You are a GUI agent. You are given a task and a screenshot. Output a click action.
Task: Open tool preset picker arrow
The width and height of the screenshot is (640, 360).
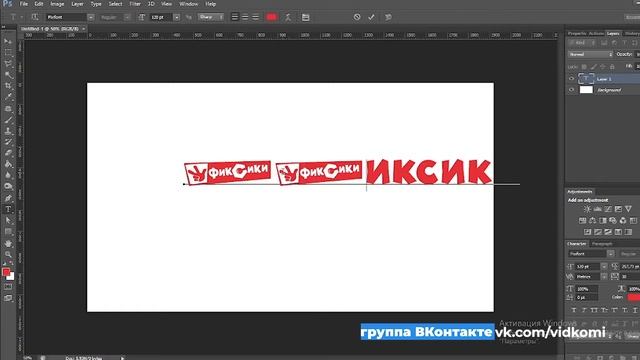(x=22, y=17)
